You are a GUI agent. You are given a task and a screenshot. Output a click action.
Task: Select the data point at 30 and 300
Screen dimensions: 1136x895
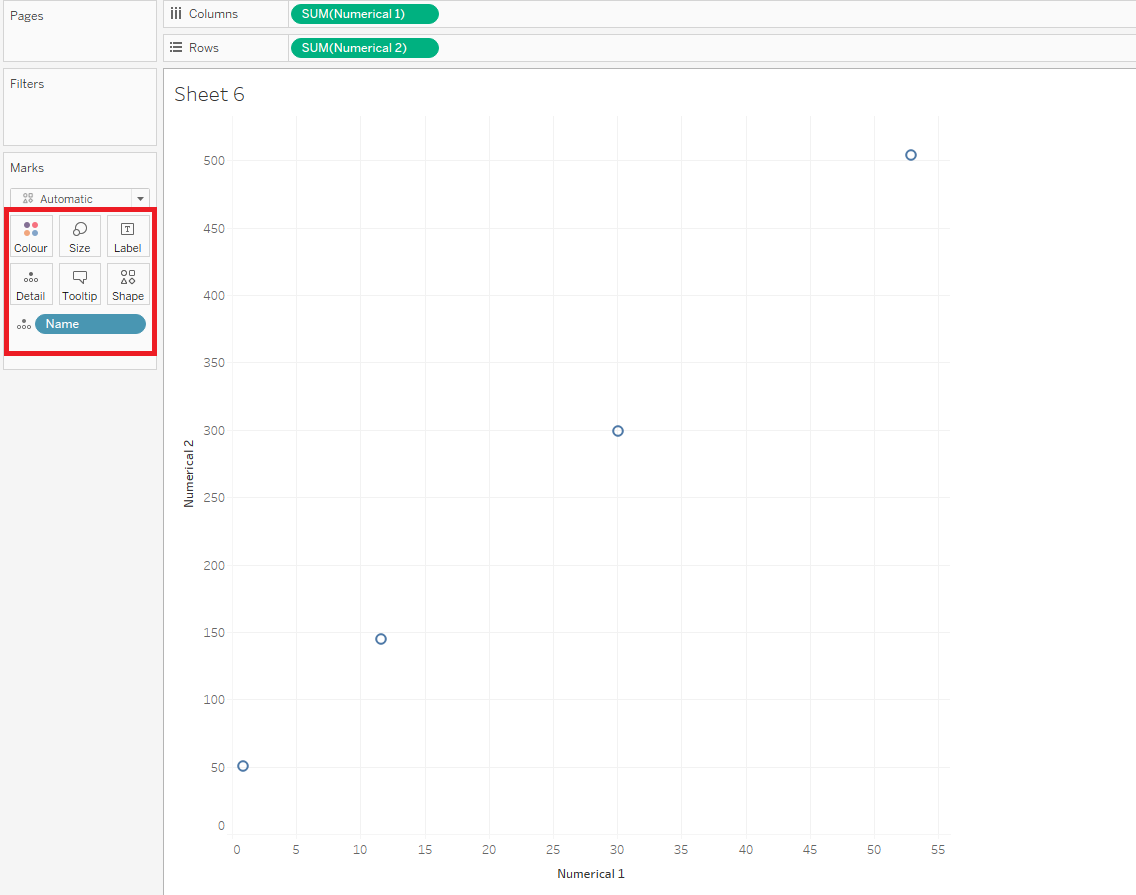[617, 431]
